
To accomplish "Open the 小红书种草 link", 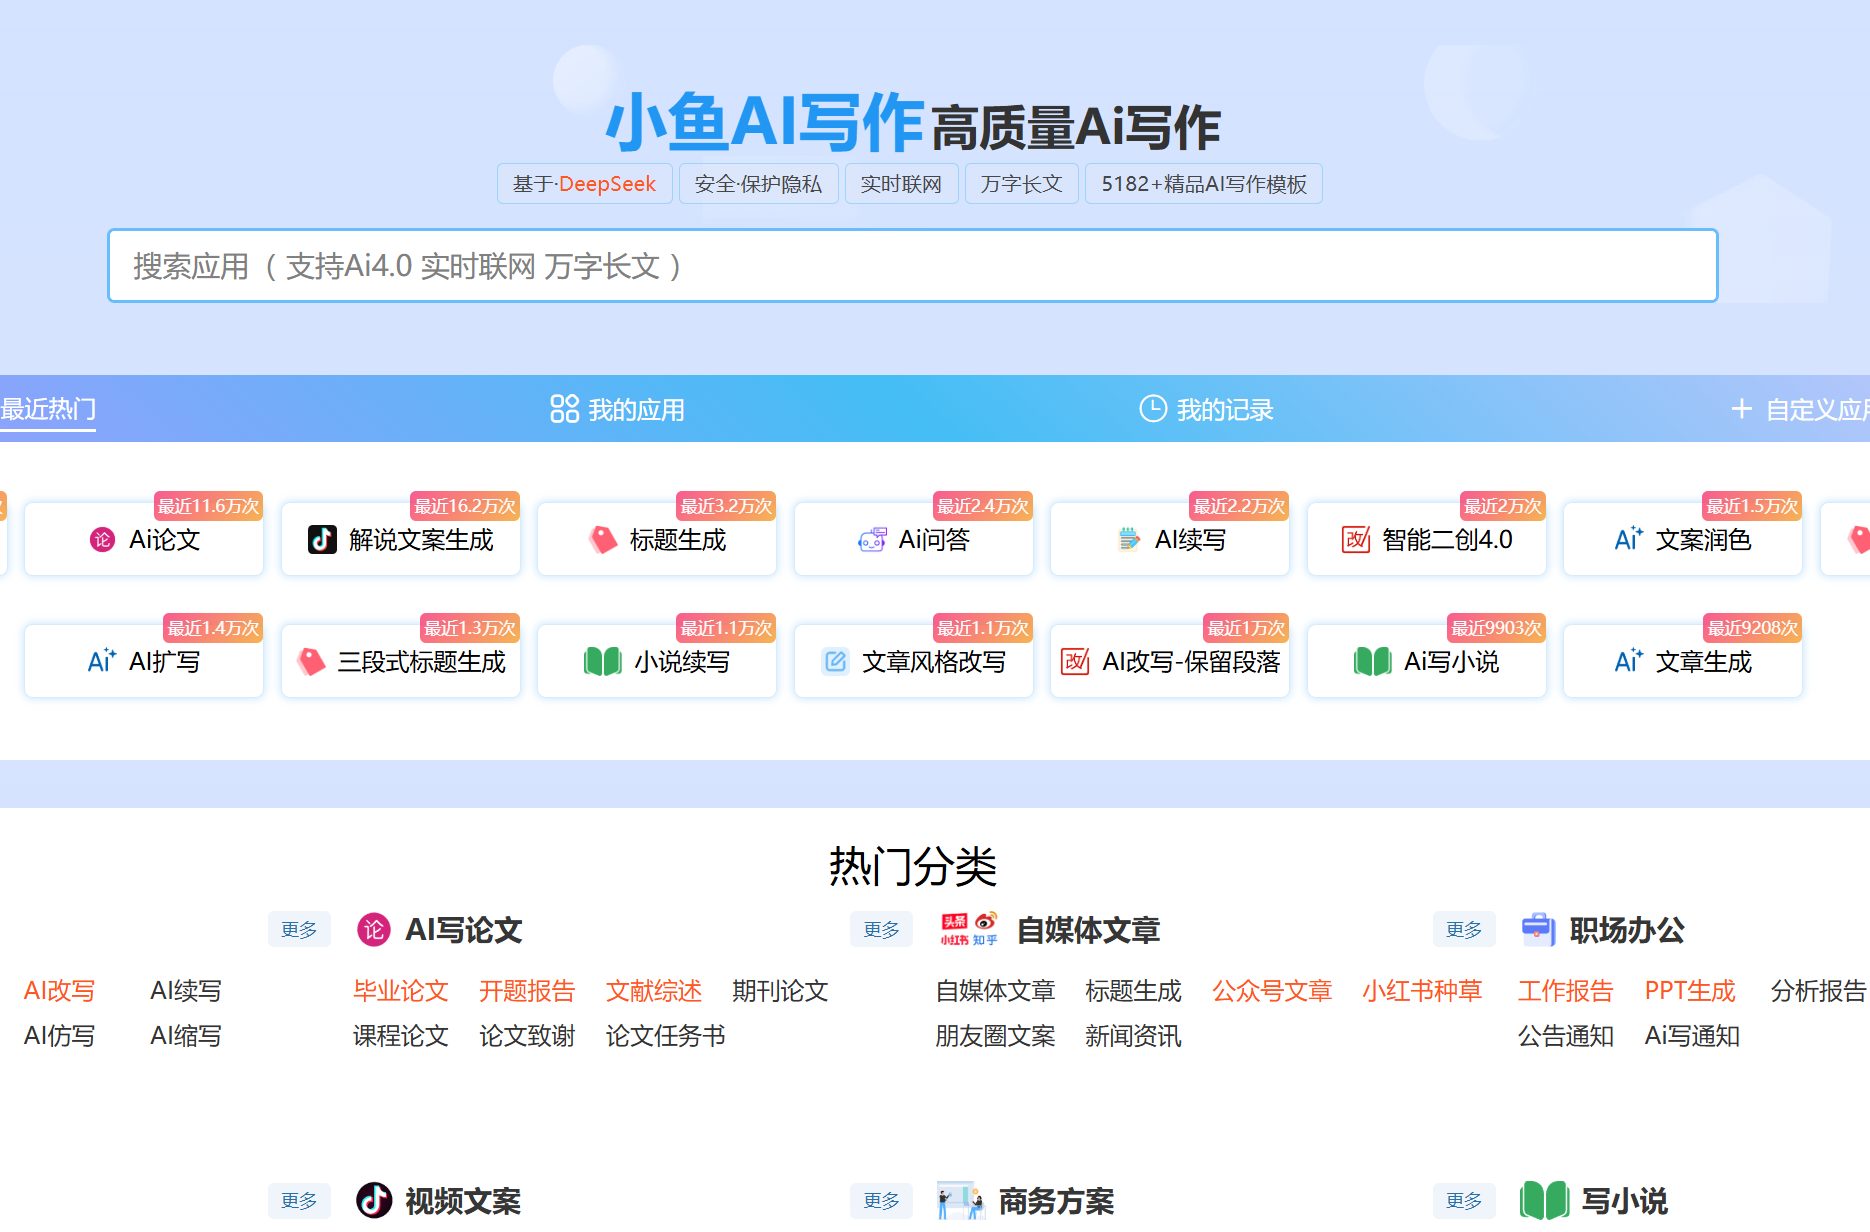I will point(1421,991).
